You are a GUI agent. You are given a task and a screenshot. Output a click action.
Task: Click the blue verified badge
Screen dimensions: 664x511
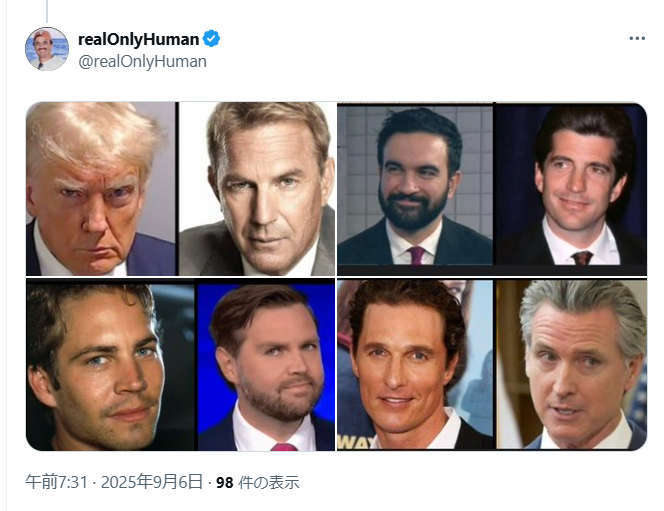pyautogui.click(x=212, y=39)
